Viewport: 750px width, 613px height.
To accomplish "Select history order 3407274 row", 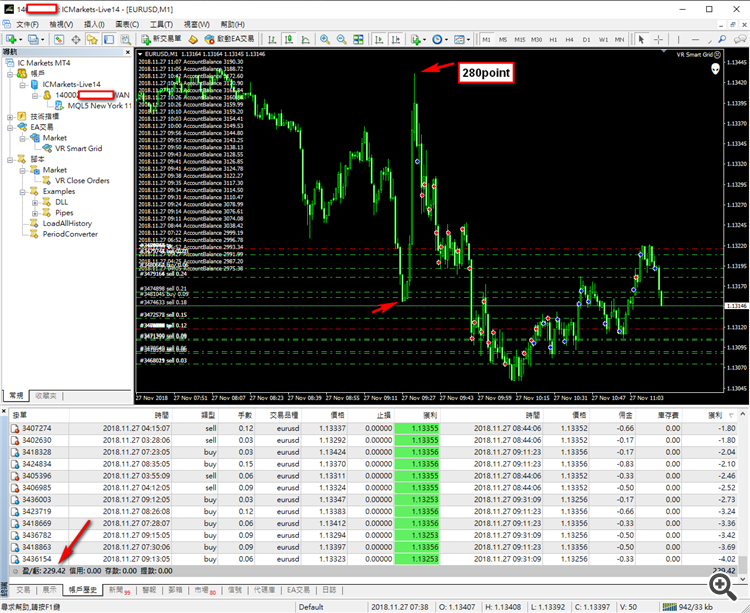I will click(373, 428).
